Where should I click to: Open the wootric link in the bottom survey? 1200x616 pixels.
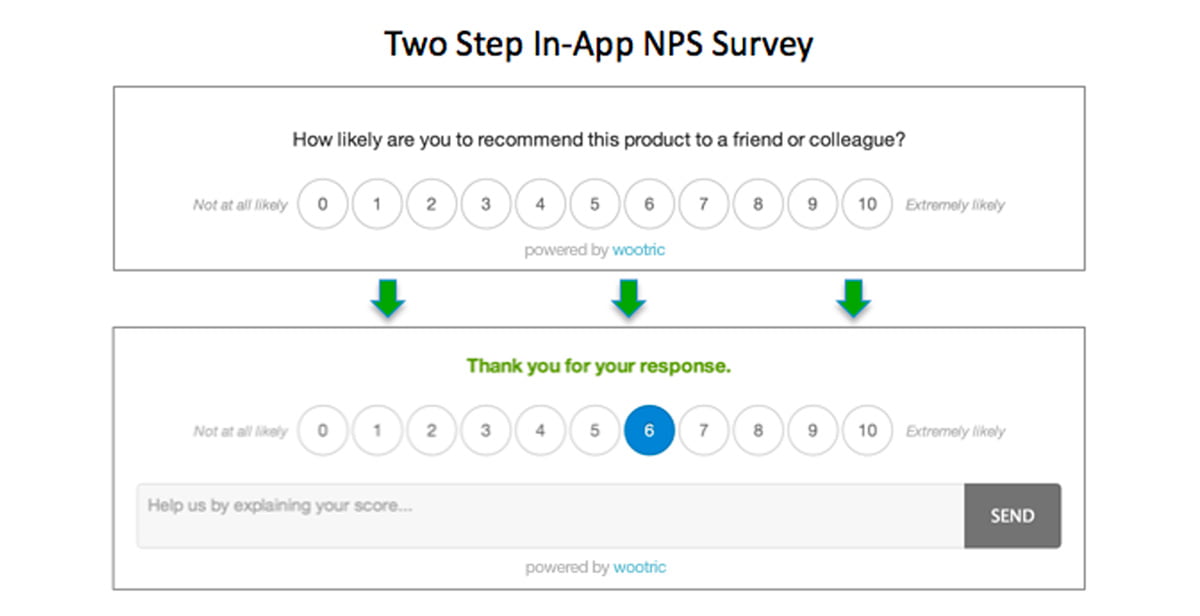pyautogui.click(x=639, y=567)
